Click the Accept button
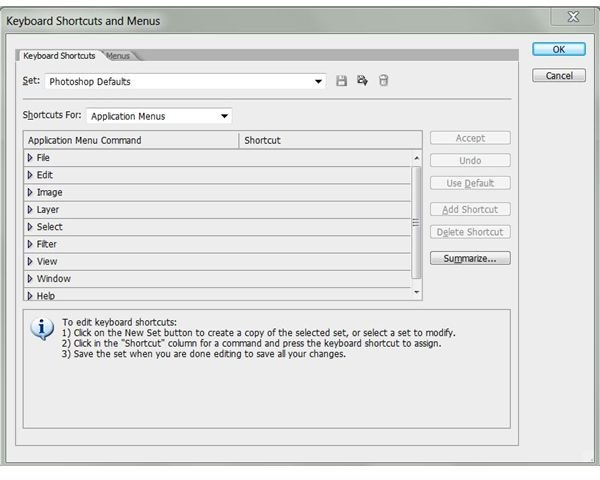The height and width of the screenshot is (480, 600). point(470,138)
